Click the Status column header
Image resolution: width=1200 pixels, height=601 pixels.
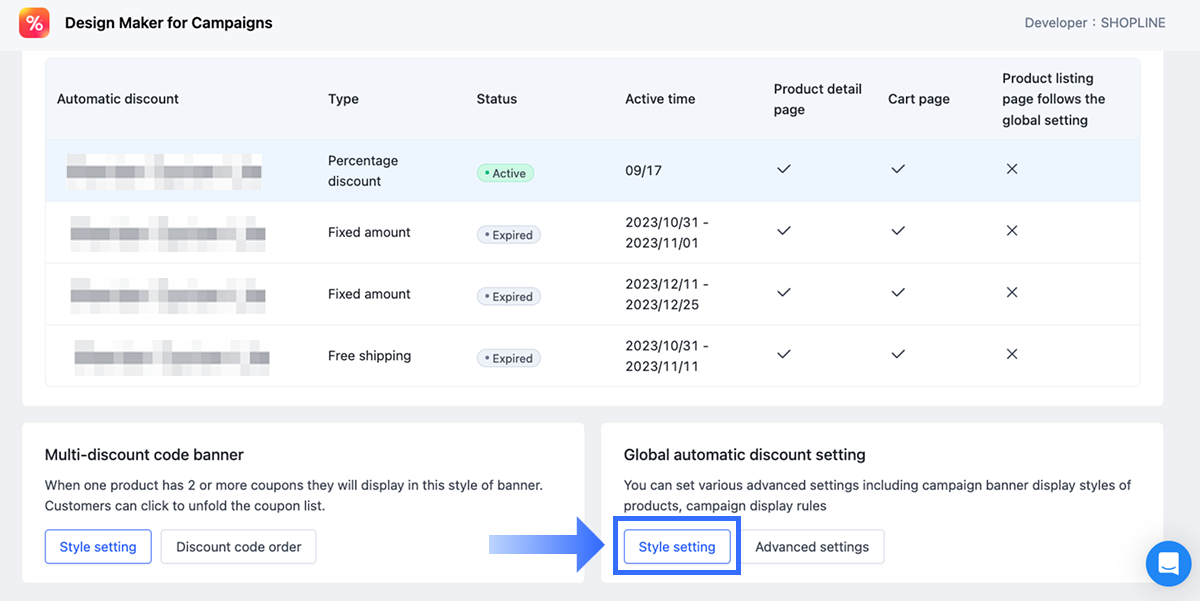click(x=497, y=99)
